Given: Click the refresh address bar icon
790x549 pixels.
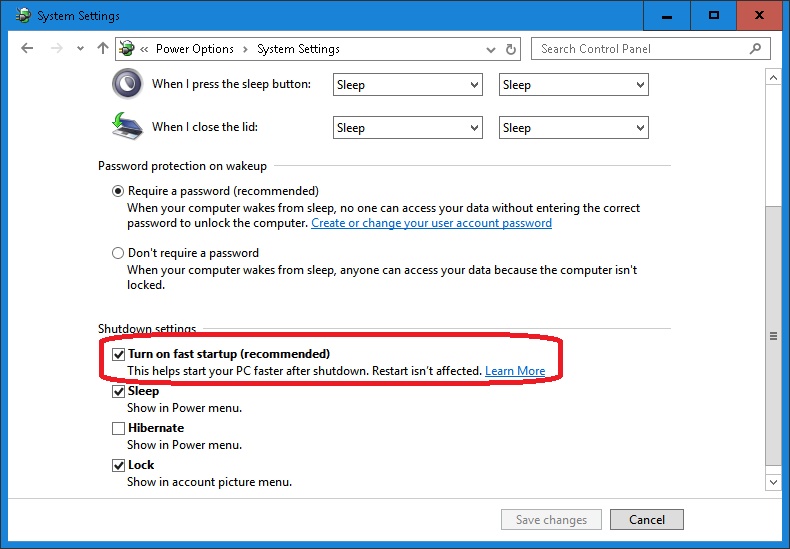Looking at the screenshot, I should click(512, 49).
